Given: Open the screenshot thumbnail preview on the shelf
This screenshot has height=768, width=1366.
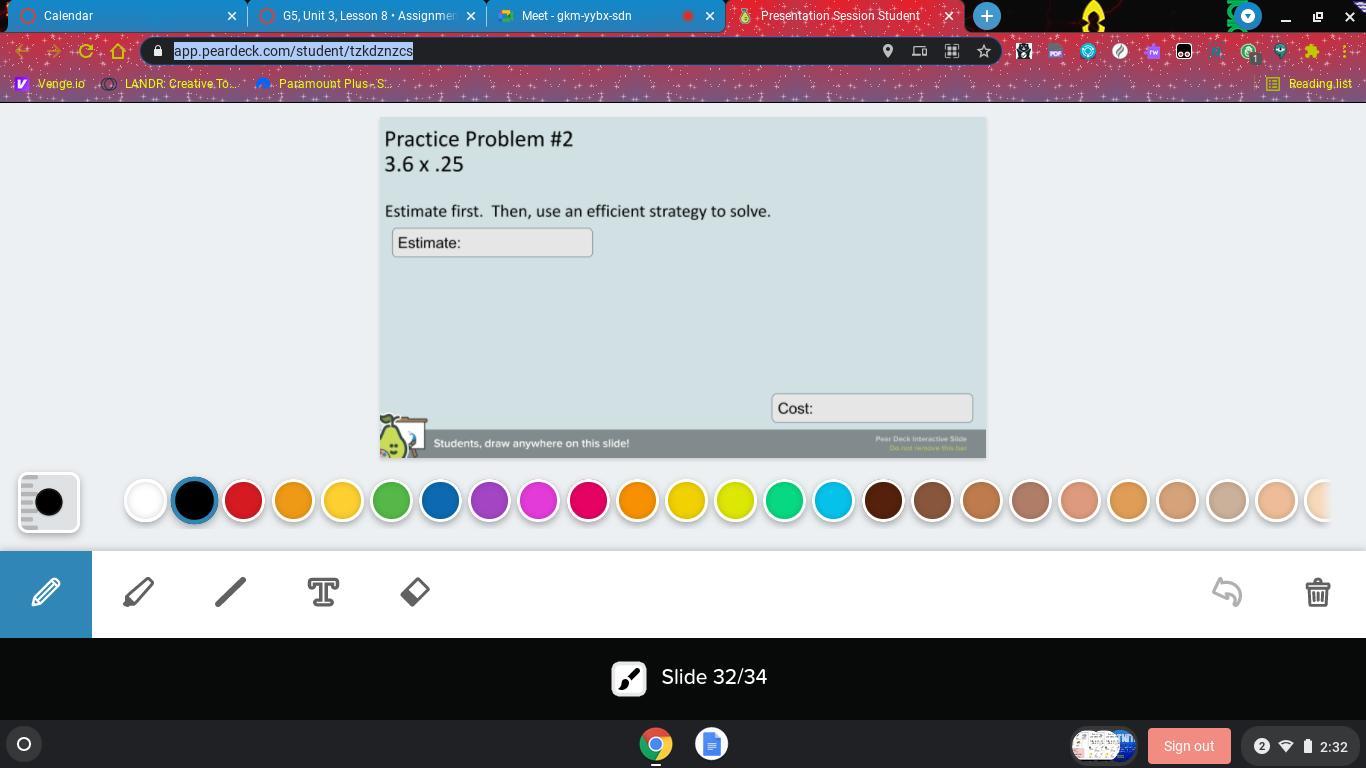Looking at the screenshot, I should 1104,745.
